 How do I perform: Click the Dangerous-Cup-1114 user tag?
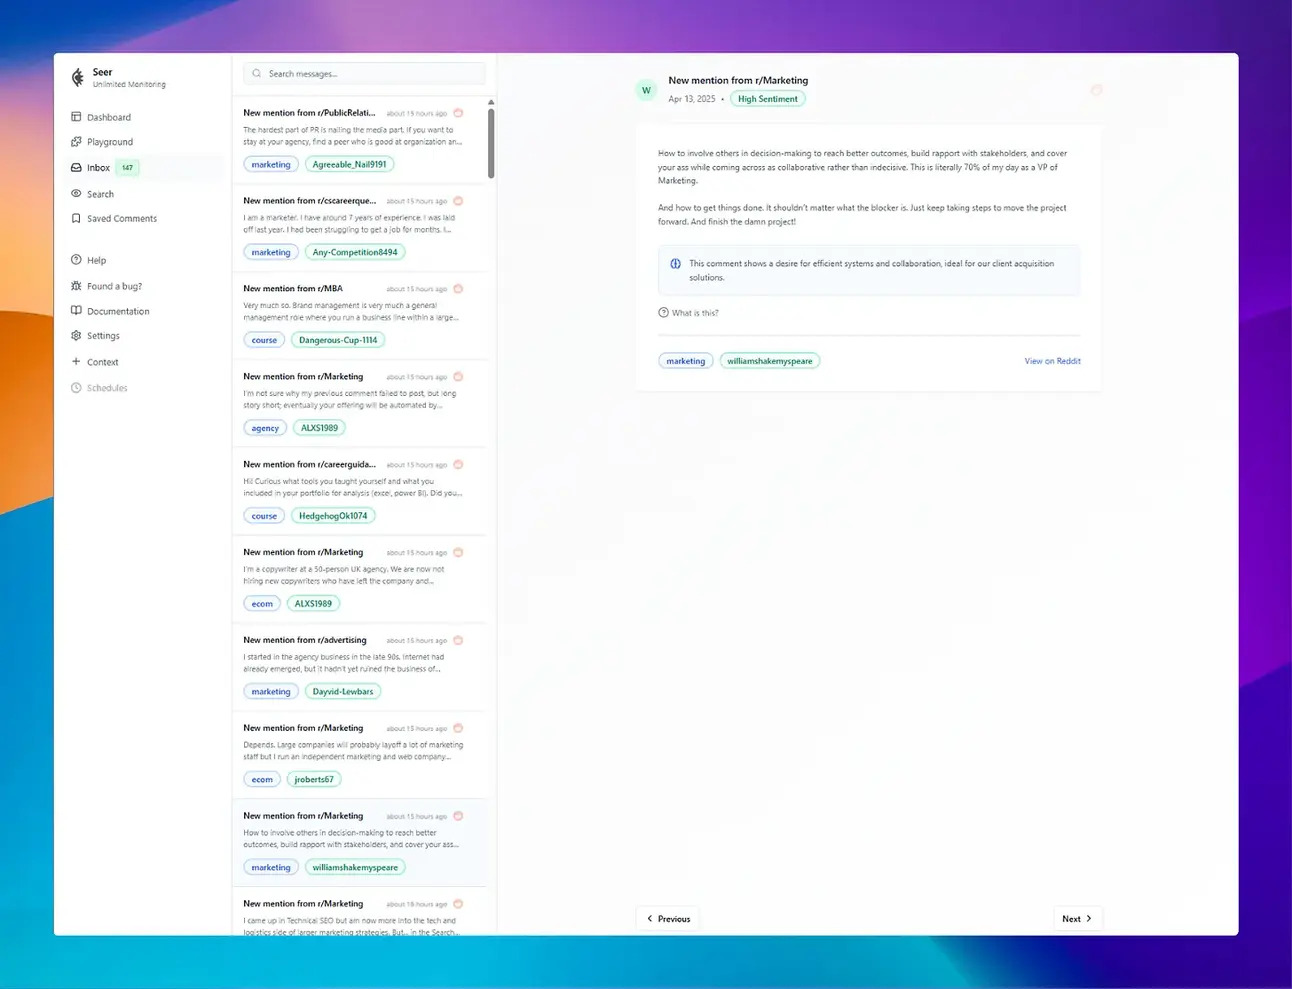[x=338, y=340]
